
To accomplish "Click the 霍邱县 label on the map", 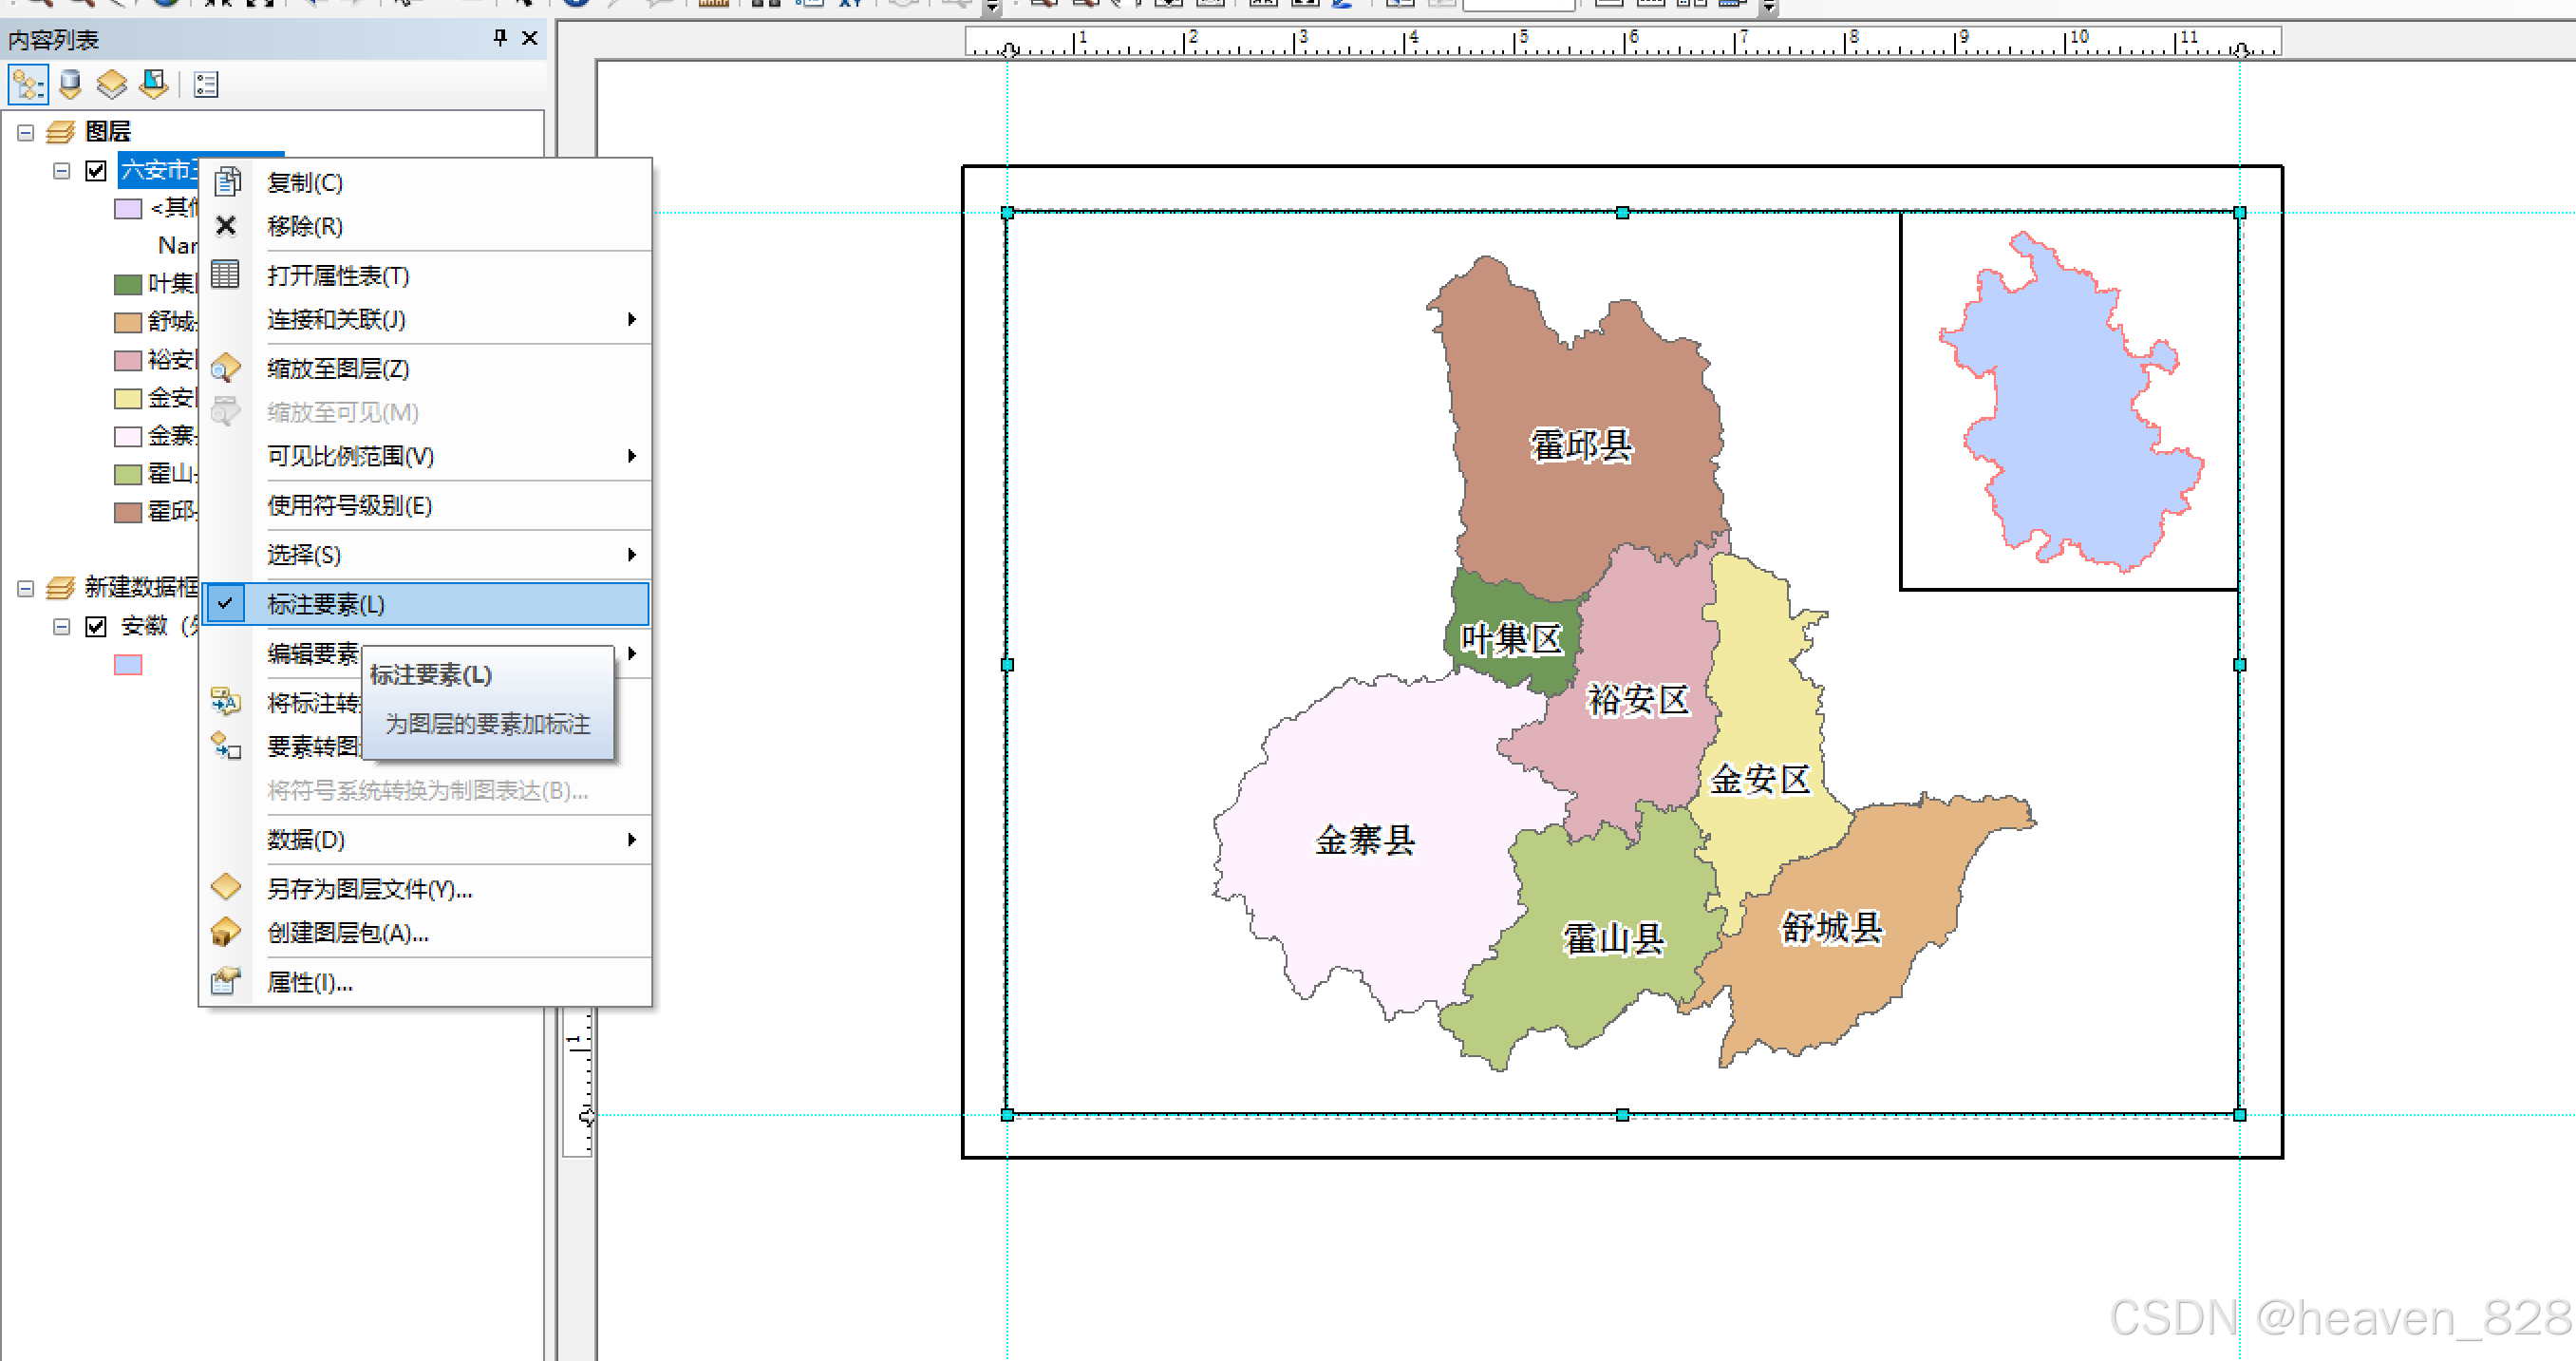I will (1581, 445).
